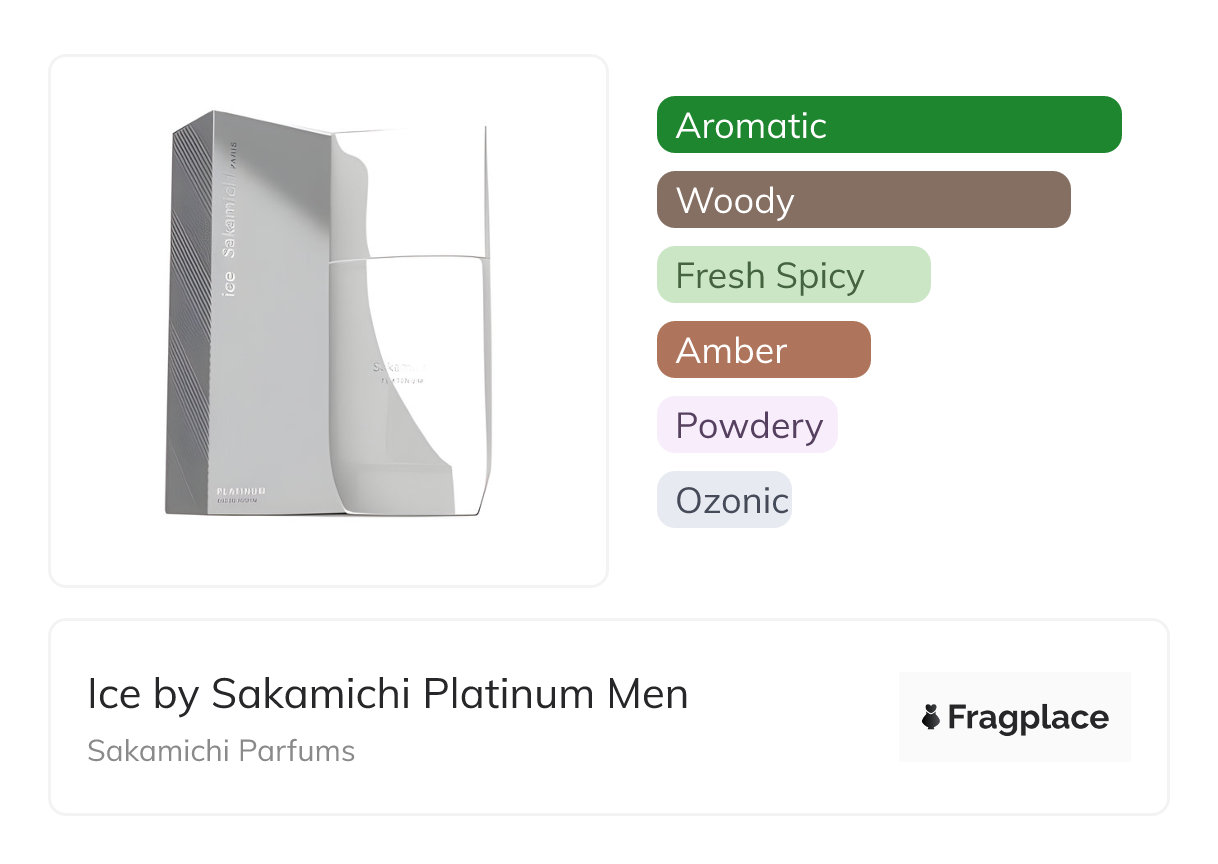This screenshot has width=1218, height=864.
Task: Open the Sakamichi Parfums brand link
Action: point(221,751)
